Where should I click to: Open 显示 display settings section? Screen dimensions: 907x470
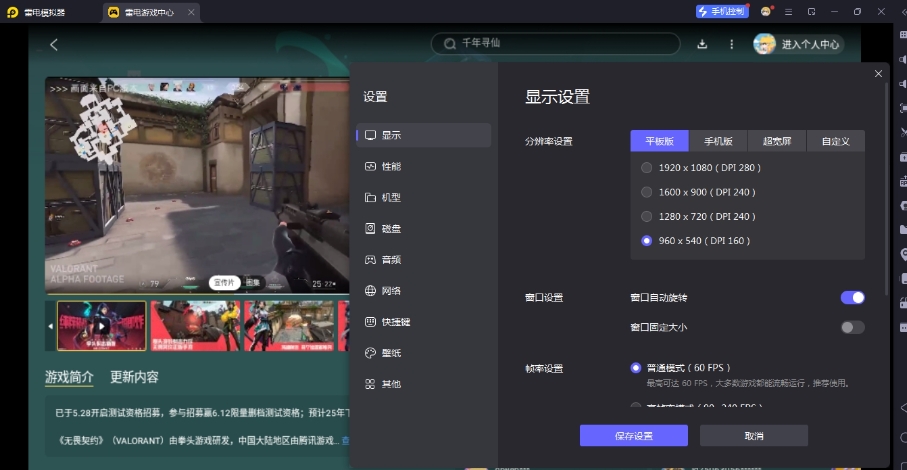(424, 135)
